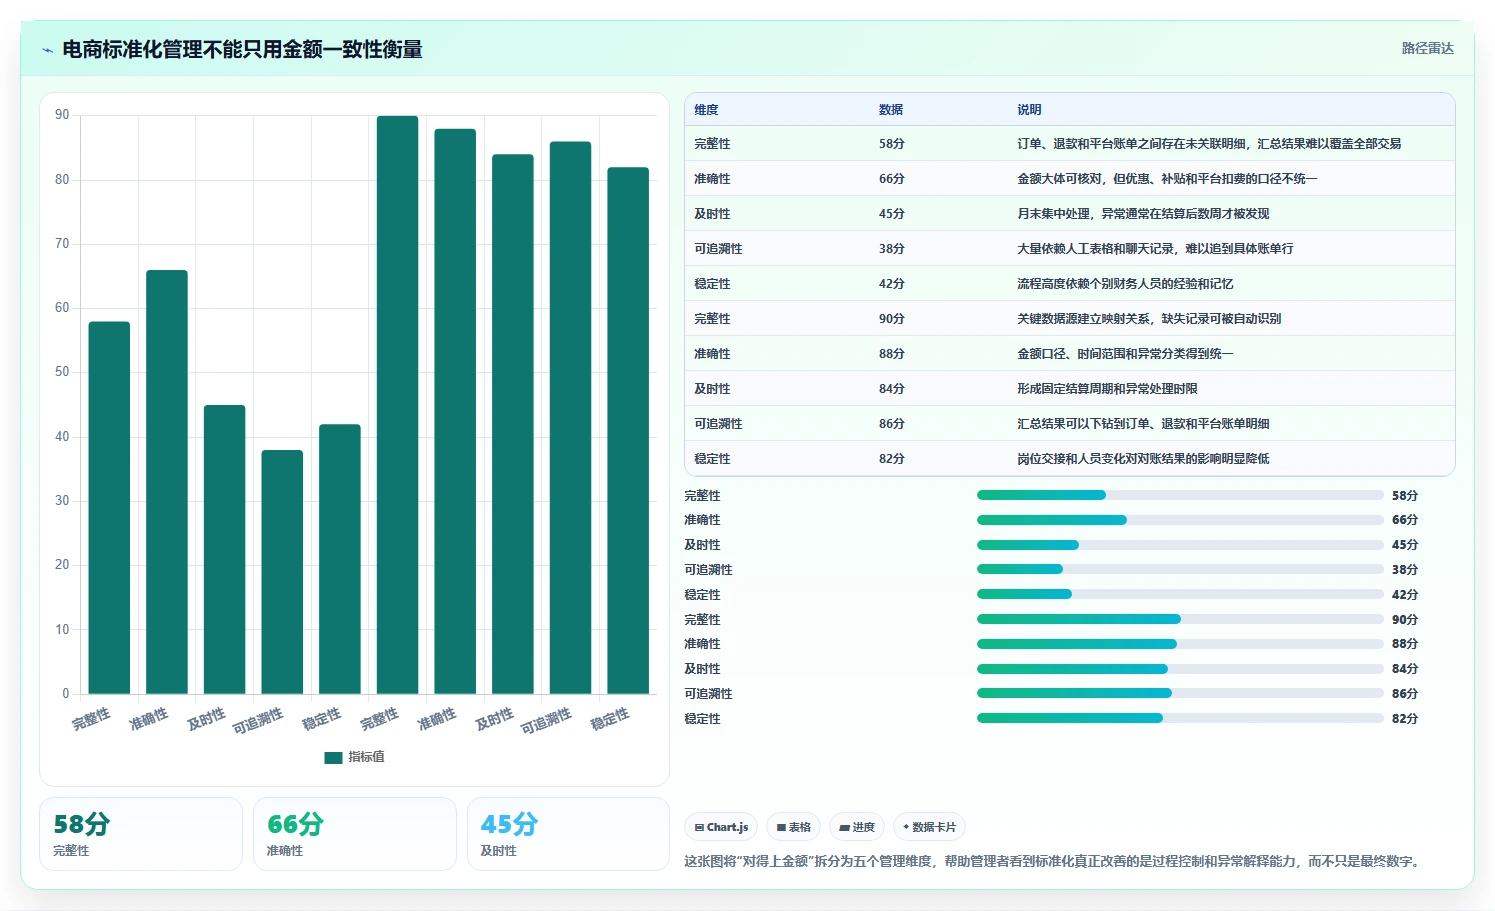Screen dimensions: 1495x911
Task: Select the progress bar labeled 86分
Action: click(x=1180, y=693)
